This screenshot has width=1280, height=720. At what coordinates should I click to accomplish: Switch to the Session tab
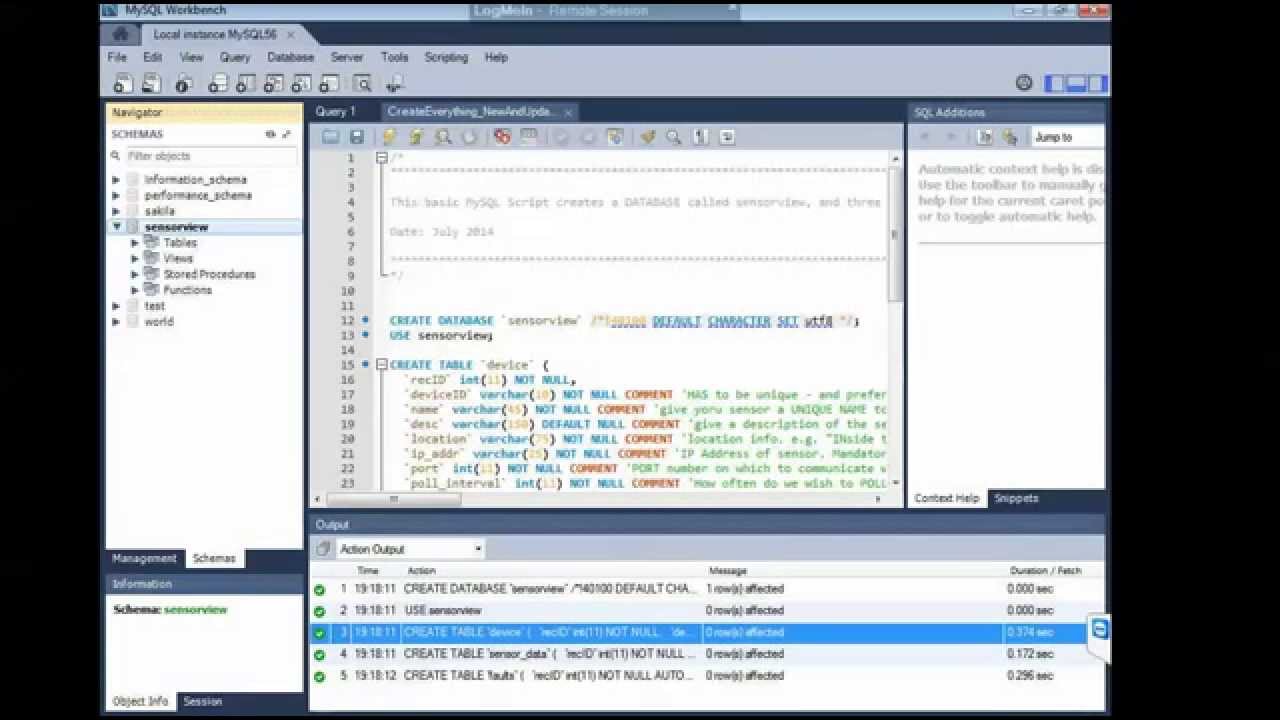202,701
